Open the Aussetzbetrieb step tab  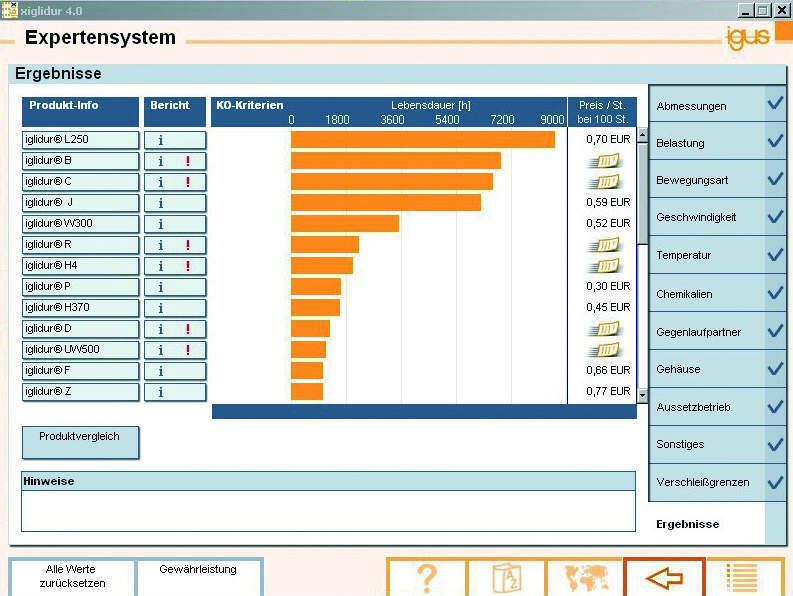pyautogui.click(x=717, y=407)
